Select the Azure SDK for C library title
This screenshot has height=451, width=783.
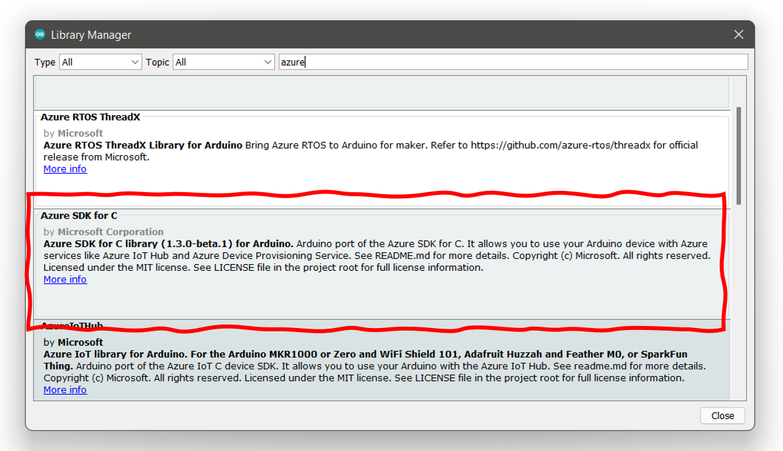coord(79,215)
